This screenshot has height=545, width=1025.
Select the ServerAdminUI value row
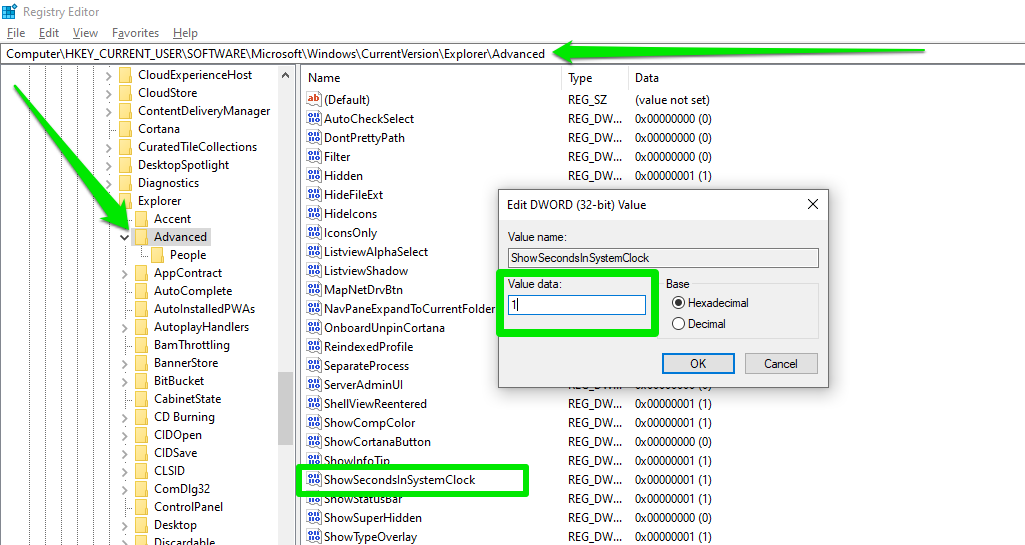(x=363, y=384)
